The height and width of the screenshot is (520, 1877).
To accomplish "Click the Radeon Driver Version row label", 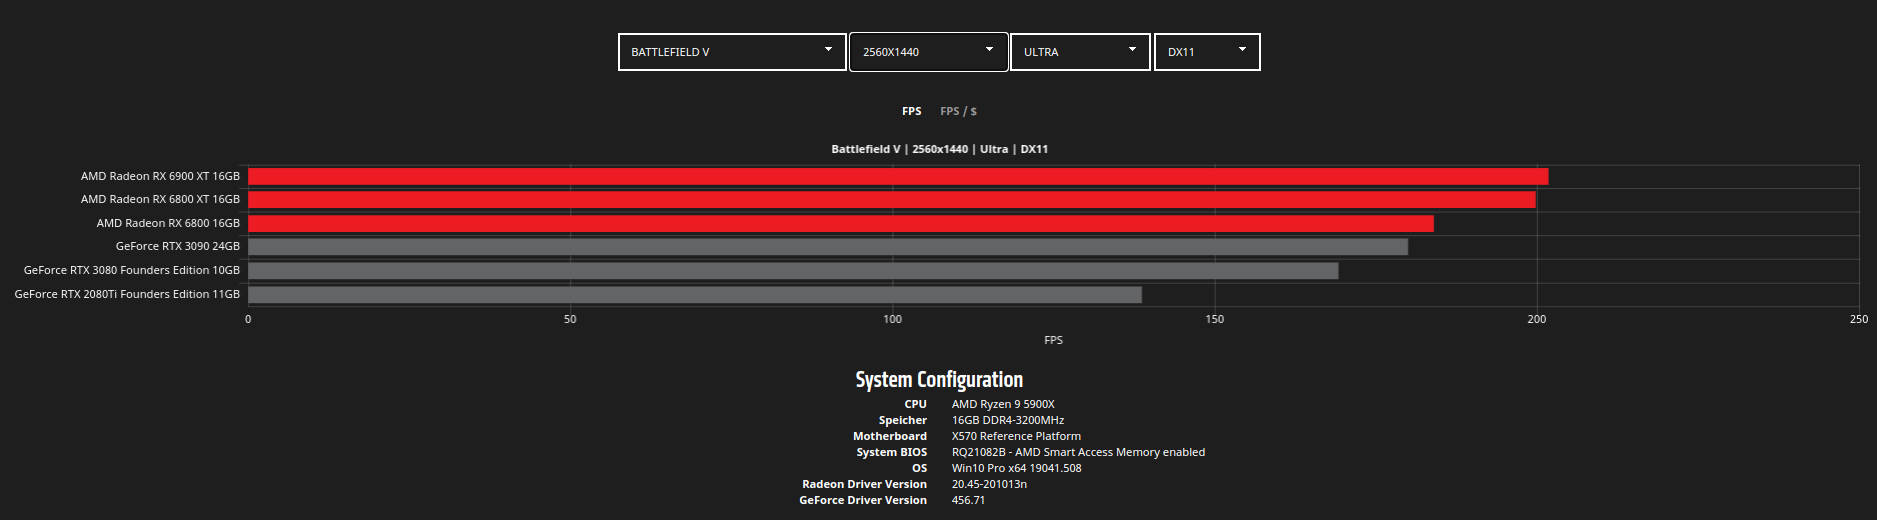I will pyautogui.click(x=865, y=484).
